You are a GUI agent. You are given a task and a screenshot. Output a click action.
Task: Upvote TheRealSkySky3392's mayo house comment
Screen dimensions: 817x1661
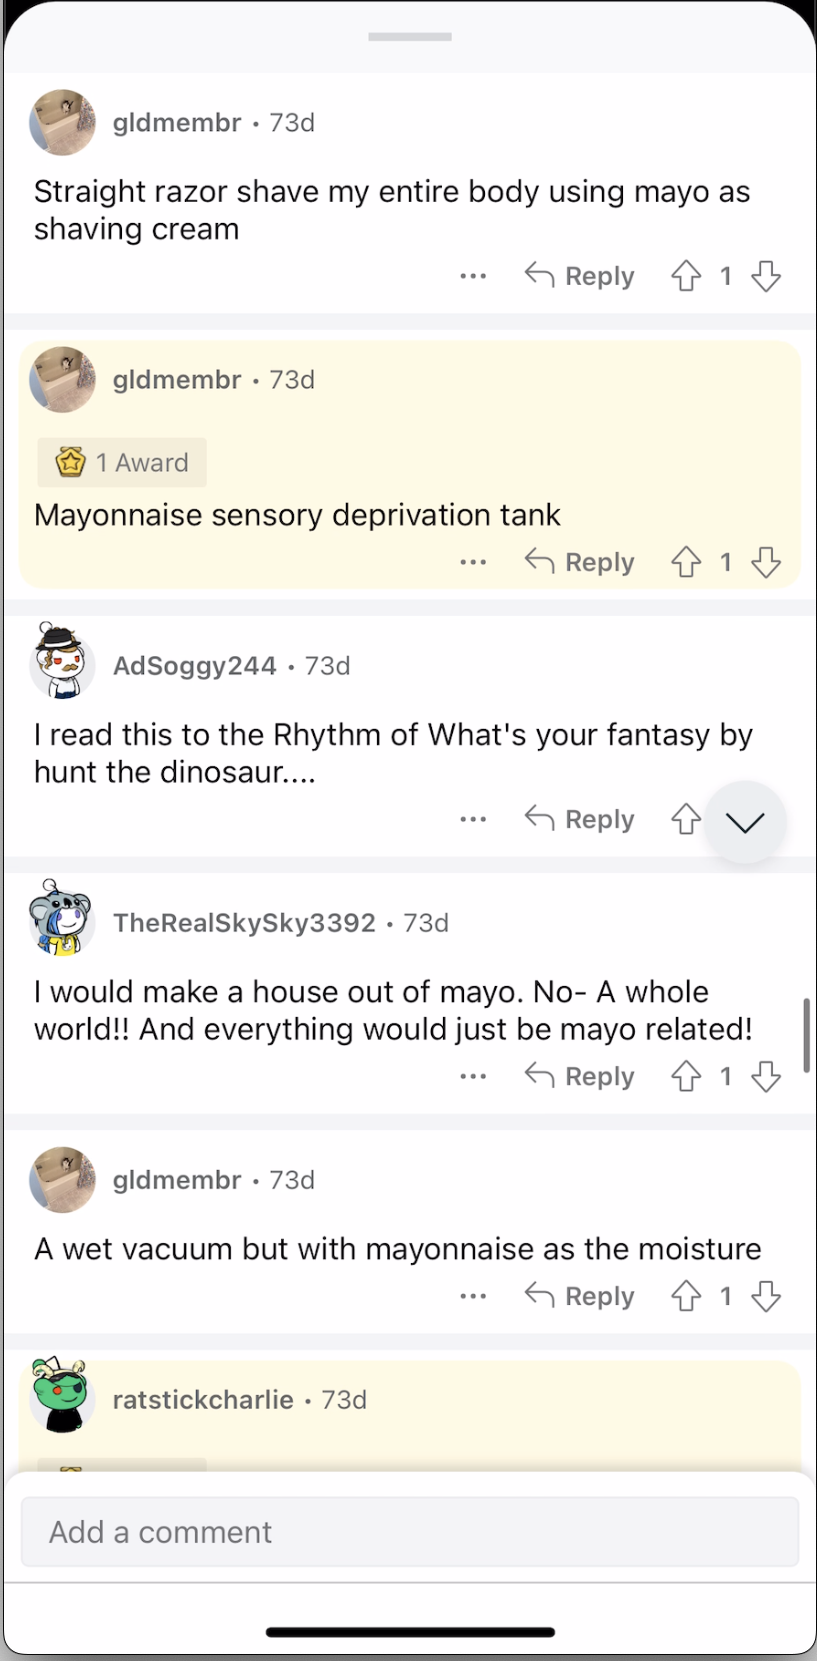(x=686, y=1076)
